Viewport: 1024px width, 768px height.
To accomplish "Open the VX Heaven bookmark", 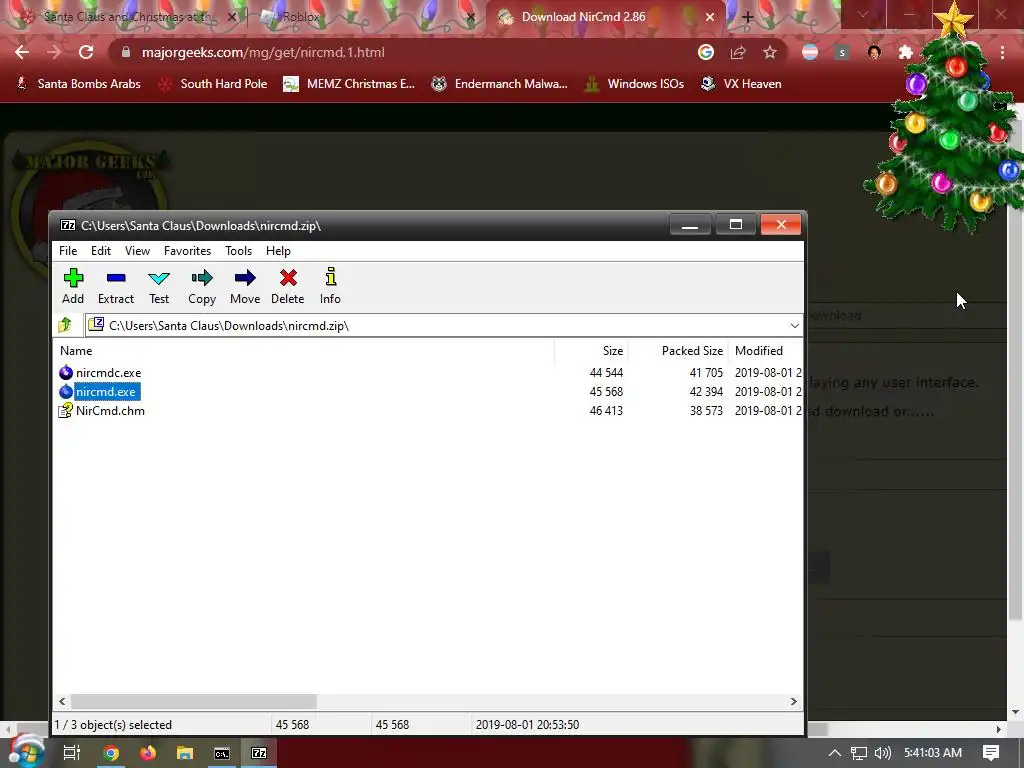I will click(x=741, y=84).
